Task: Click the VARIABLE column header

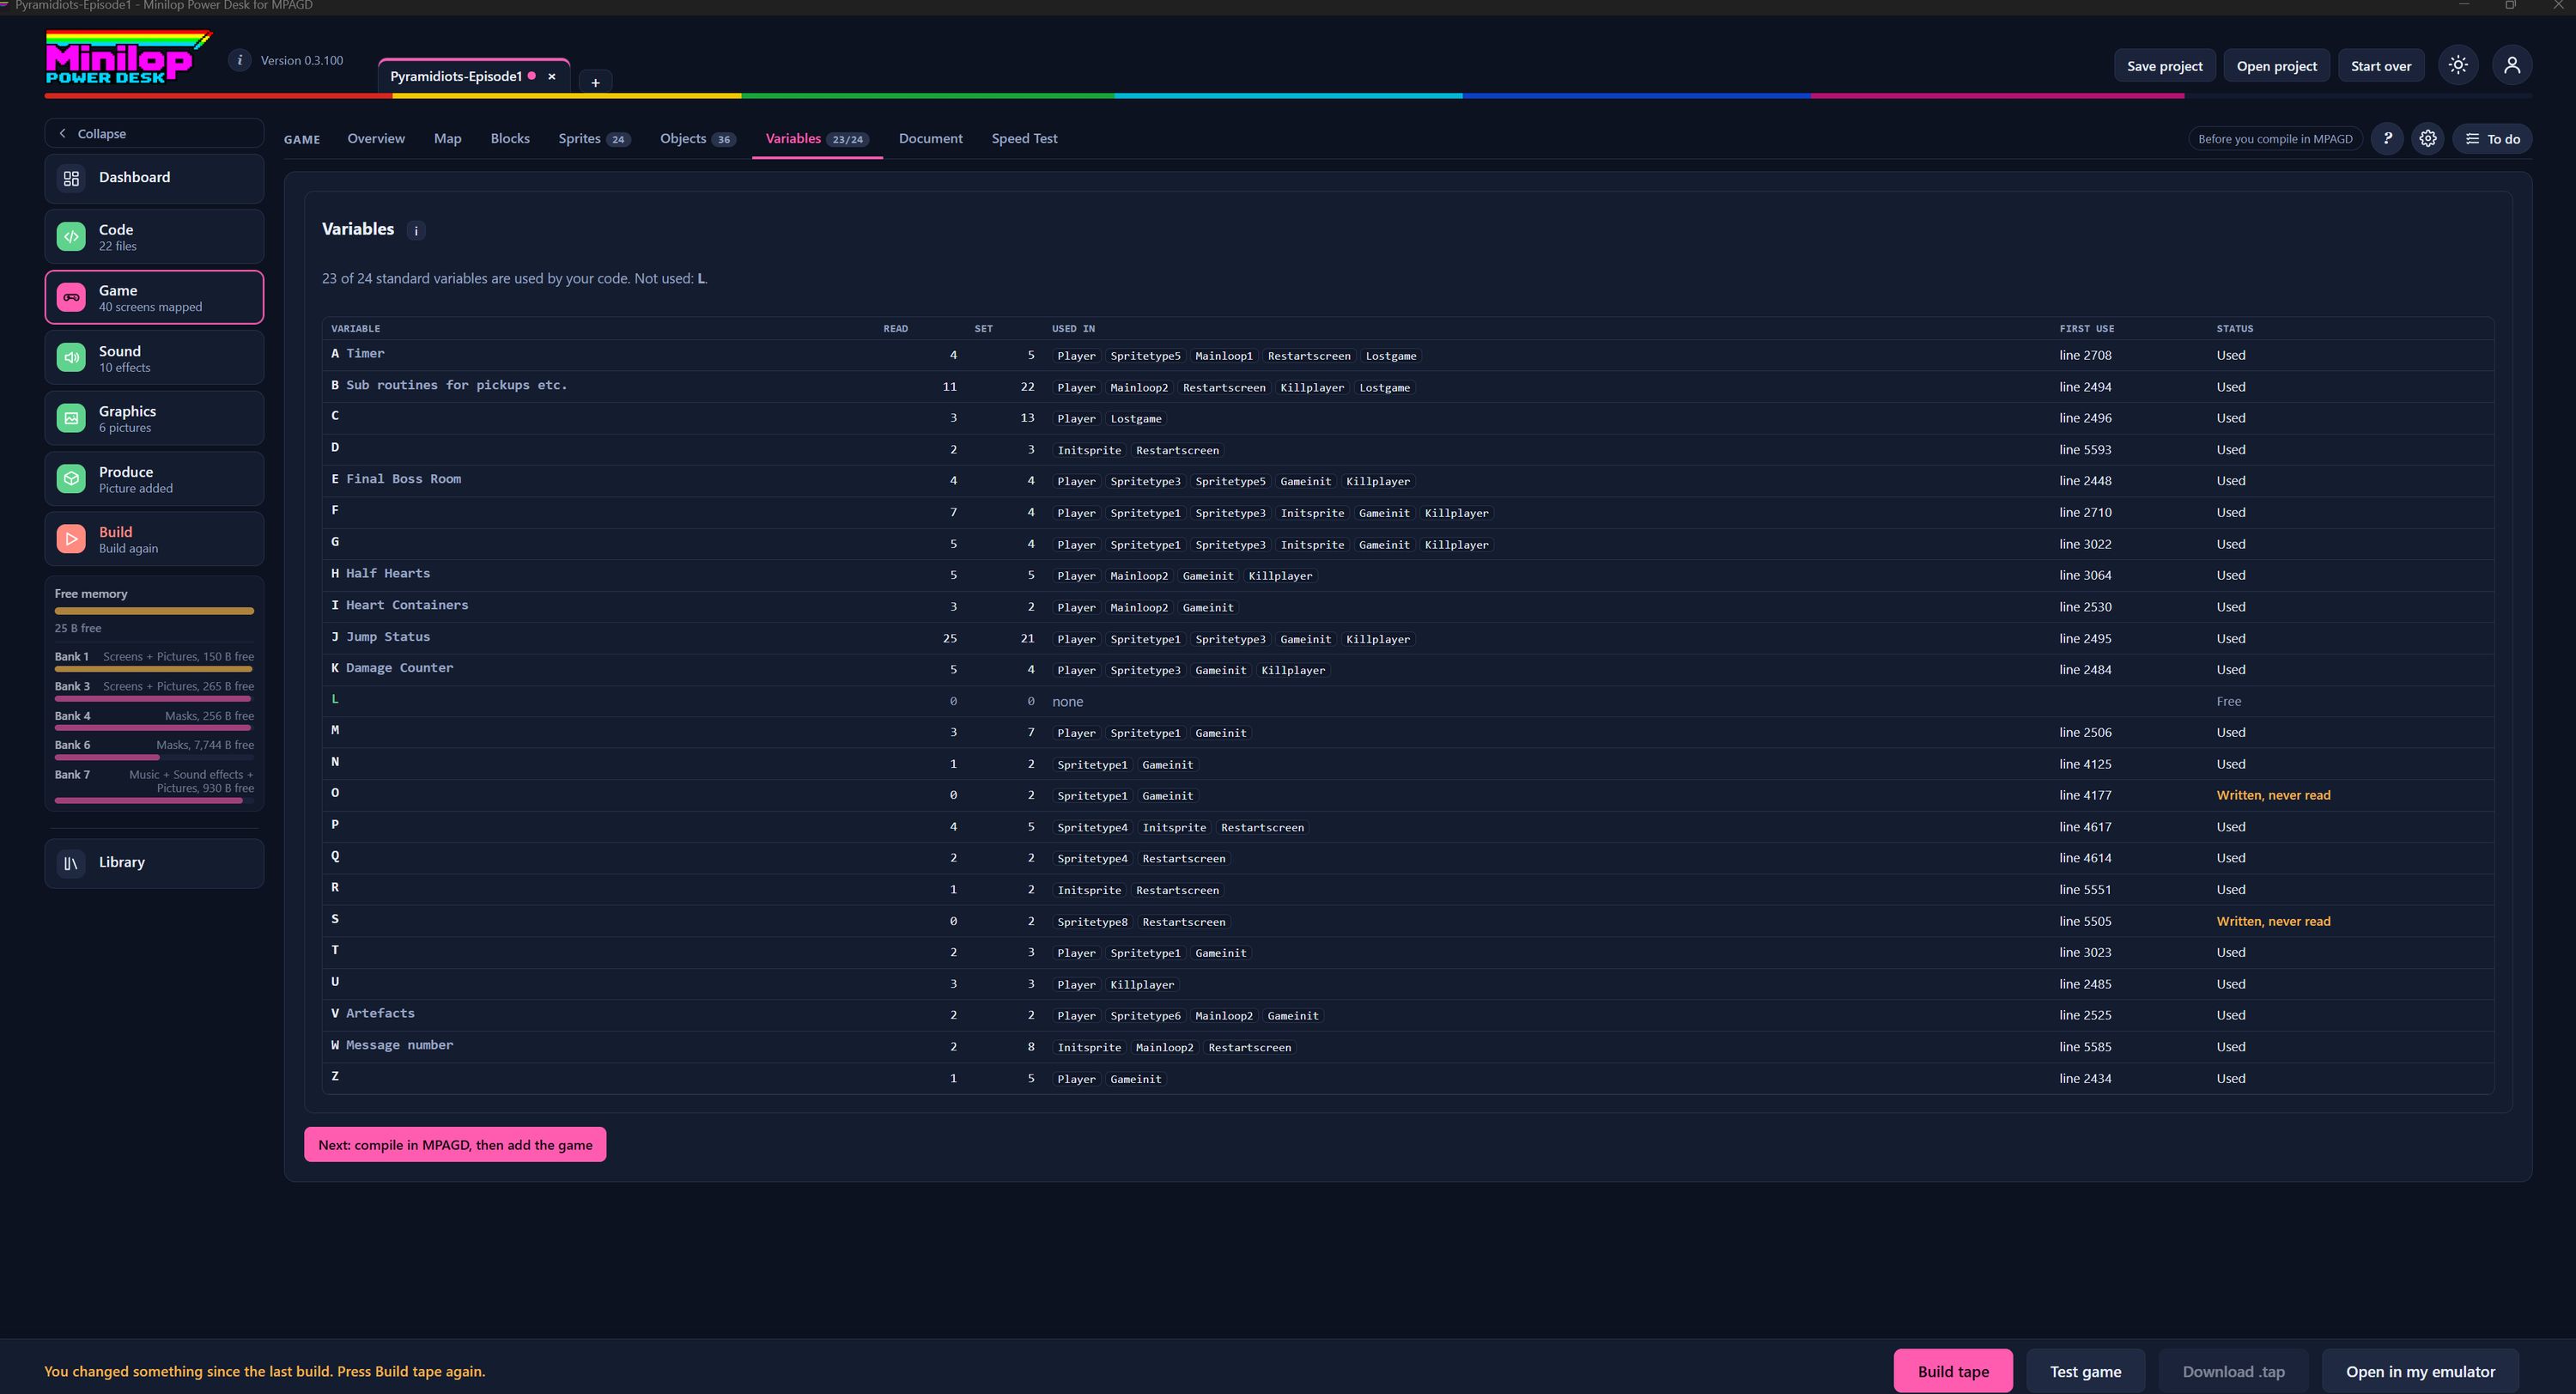Action: 355,329
